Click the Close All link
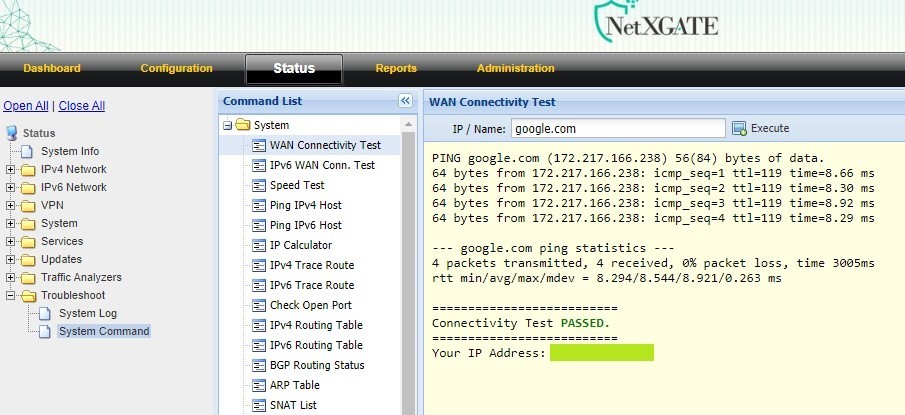 point(82,106)
